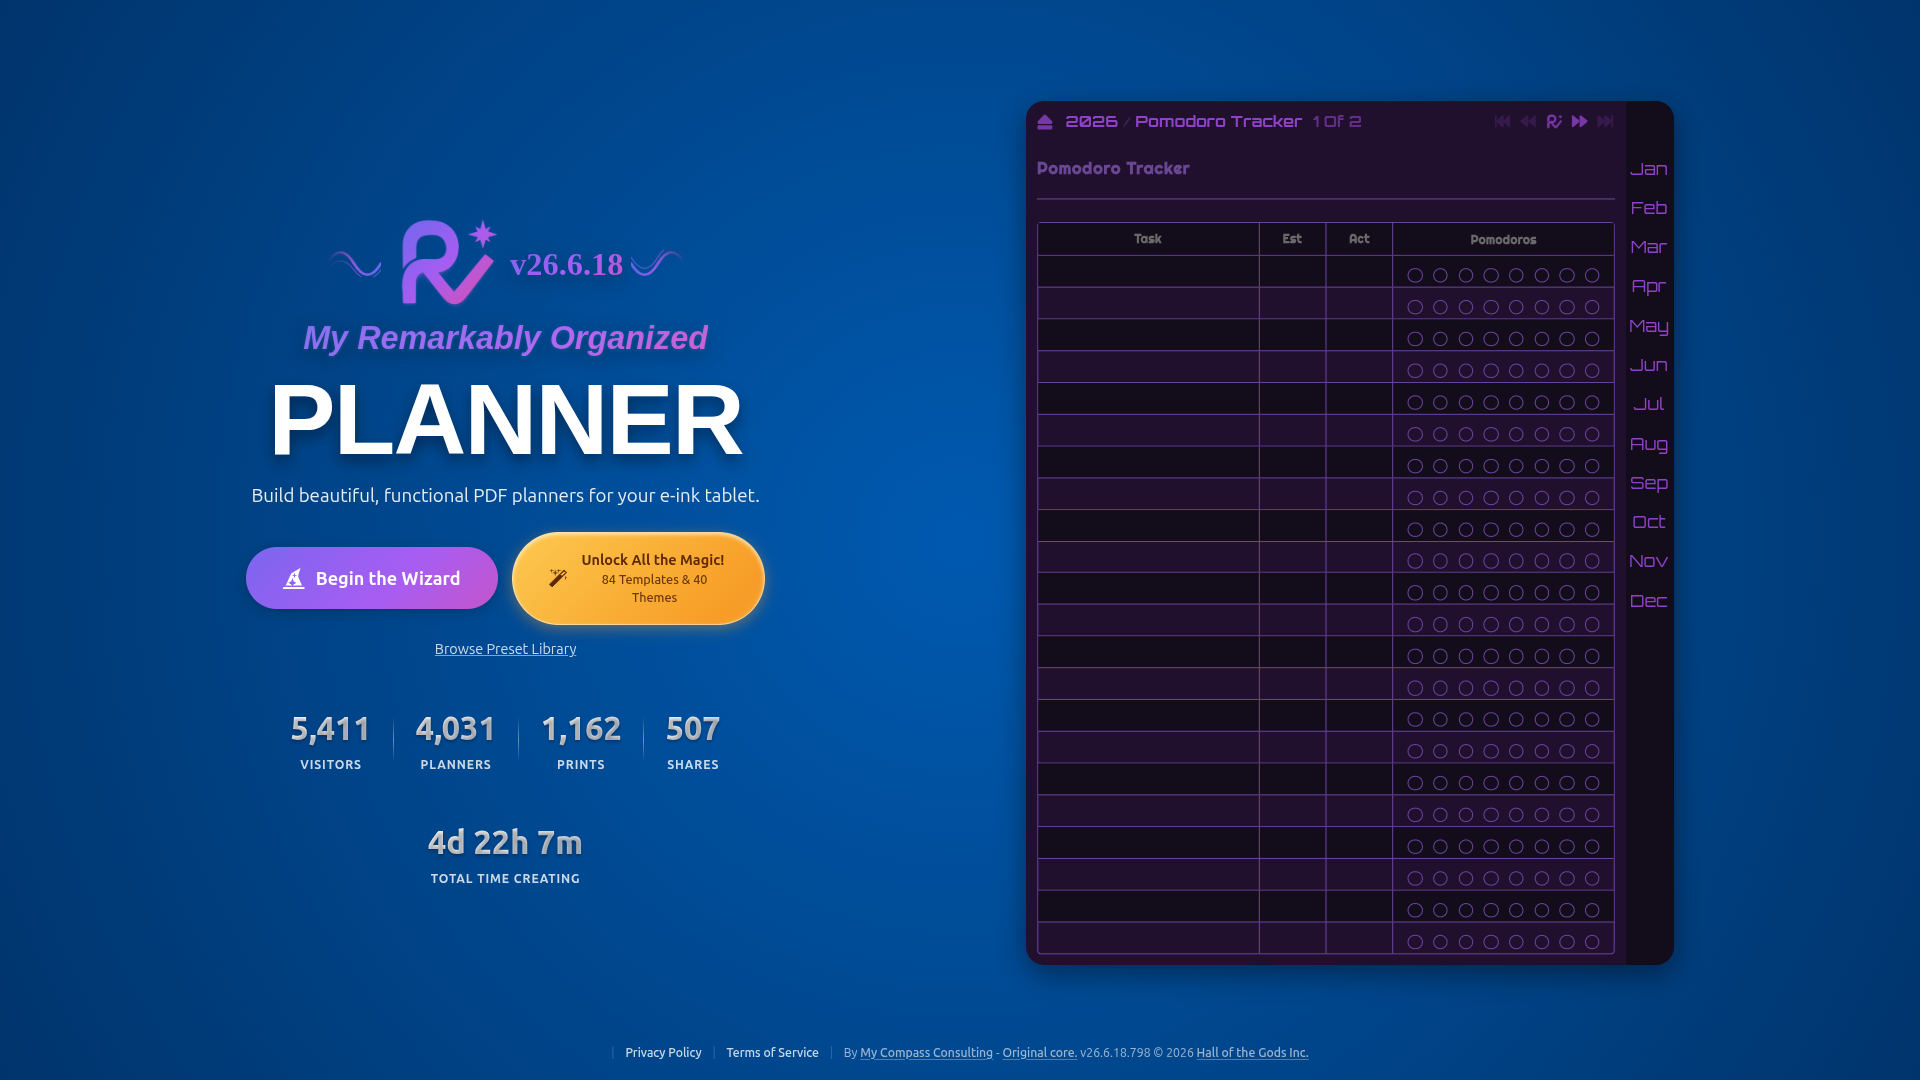The width and height of the screenshot is (1920, 1080).
Task: Open the Feb month tab
Action: click(1649, 208)
